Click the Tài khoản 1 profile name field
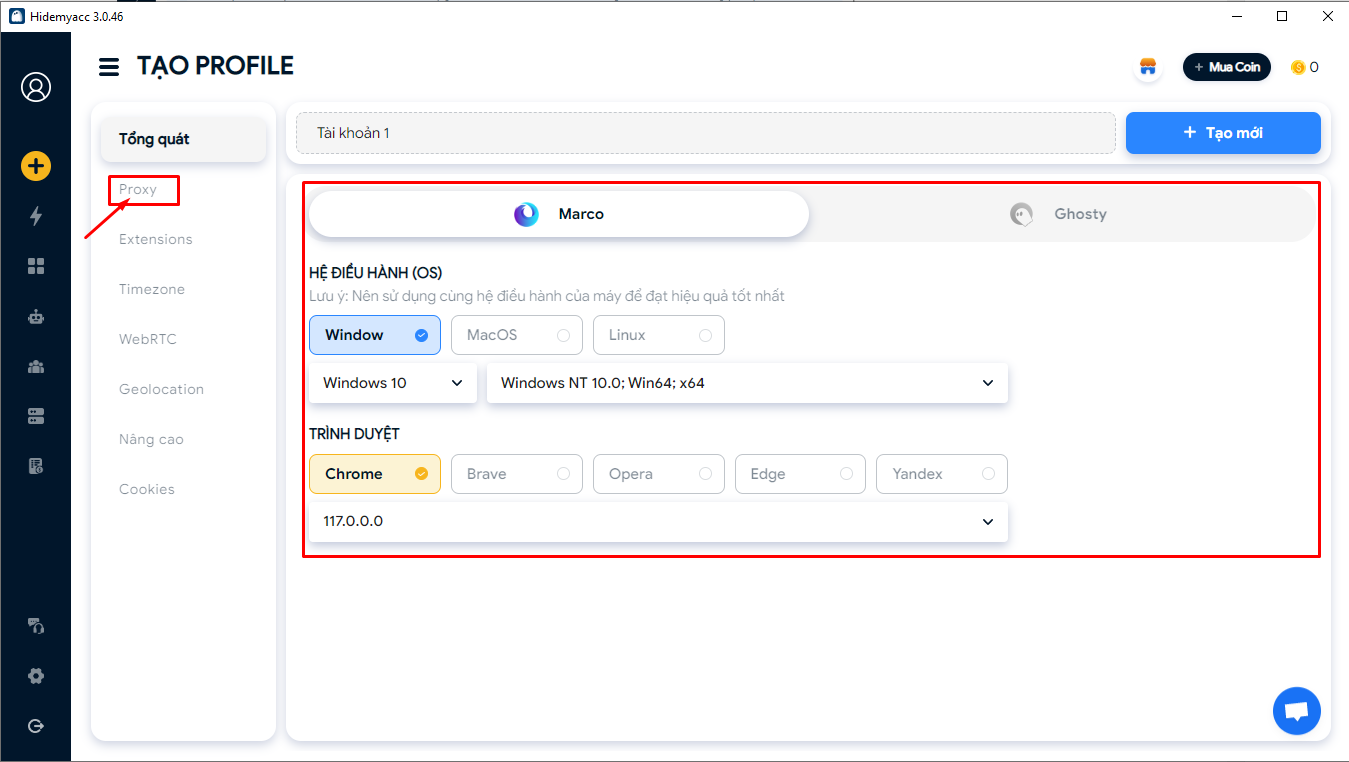1349x762 pixels. pos(706,133)
